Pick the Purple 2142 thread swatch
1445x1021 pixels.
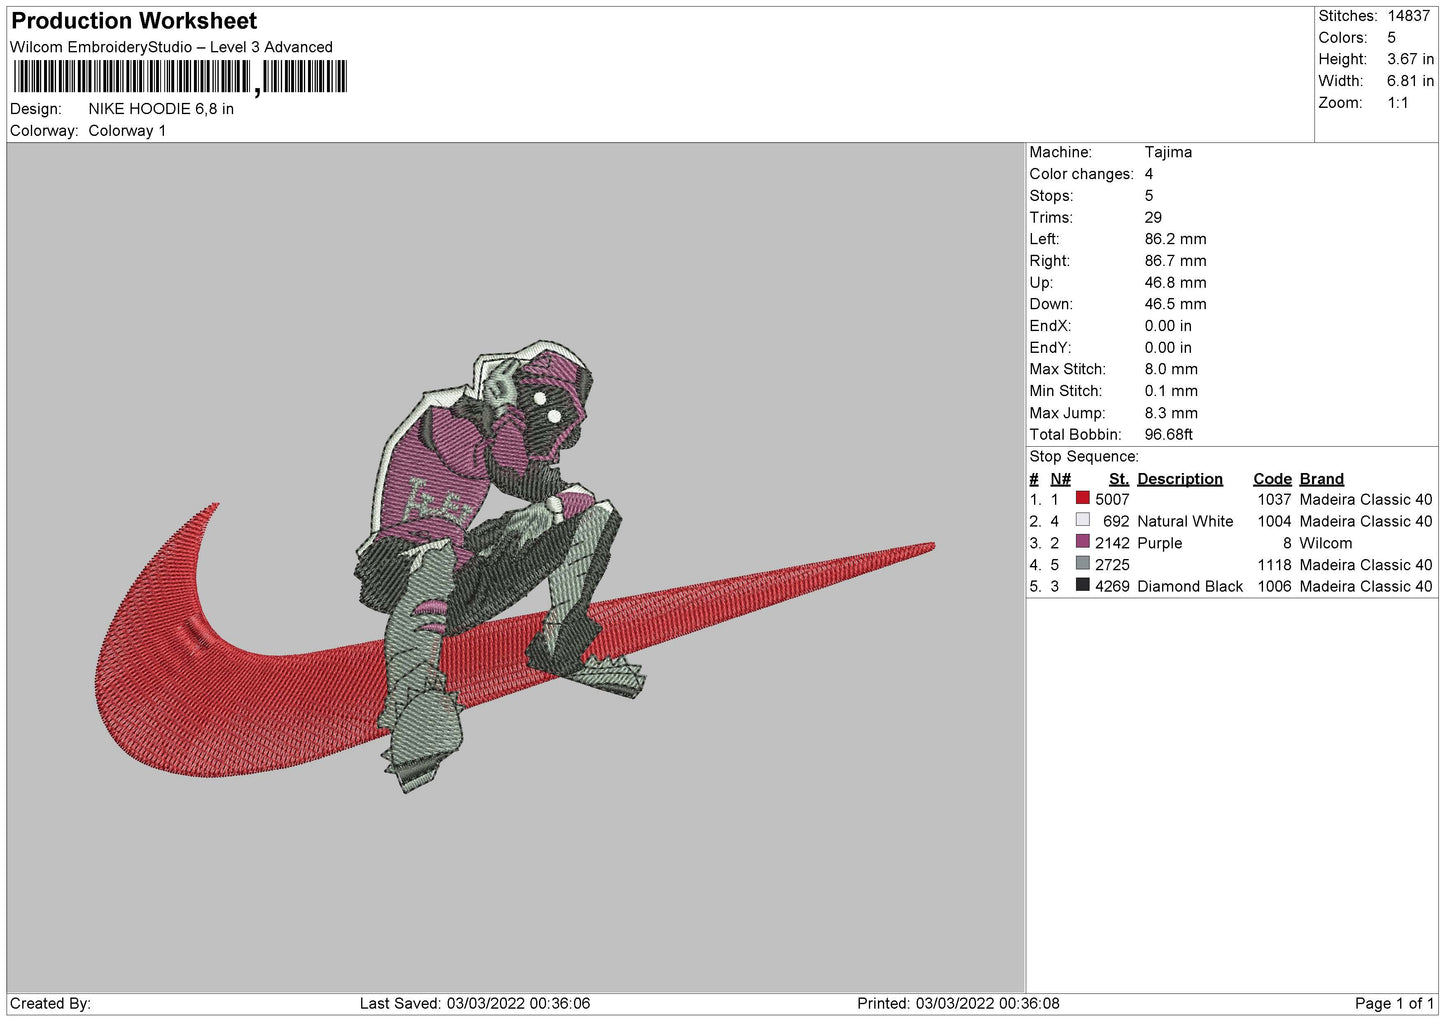click(x=1082, y=542)
